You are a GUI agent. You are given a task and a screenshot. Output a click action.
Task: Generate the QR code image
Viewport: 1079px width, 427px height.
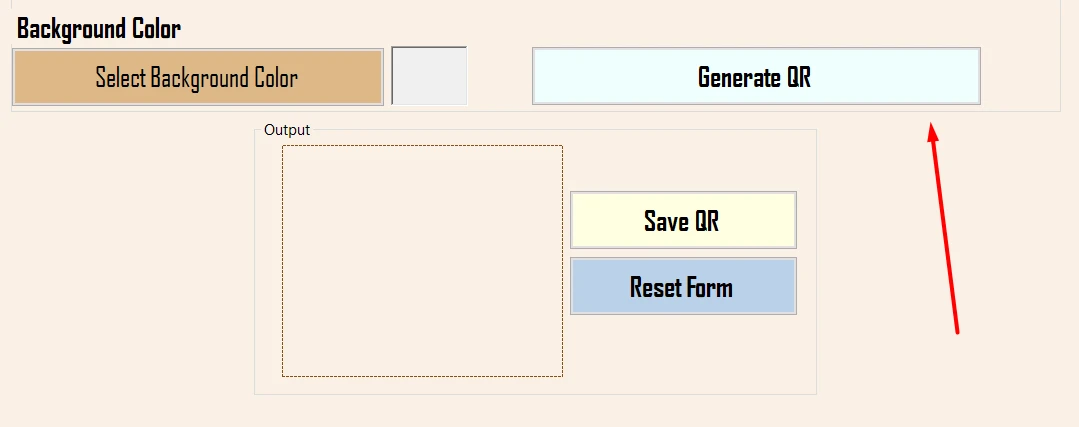(755, 76)
